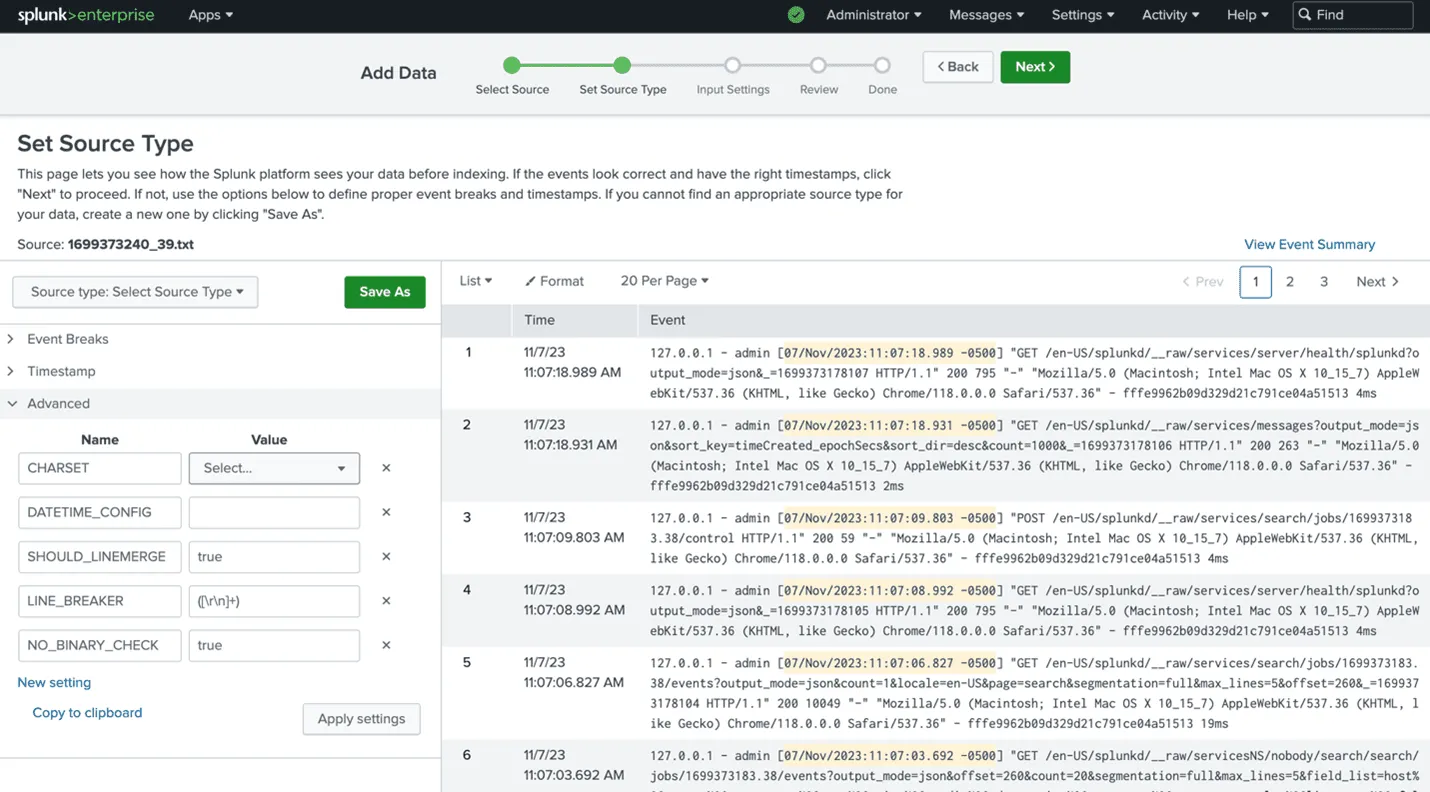Click the Select Source step marker
Screen dimensions: 1430x792
point(512,66)
